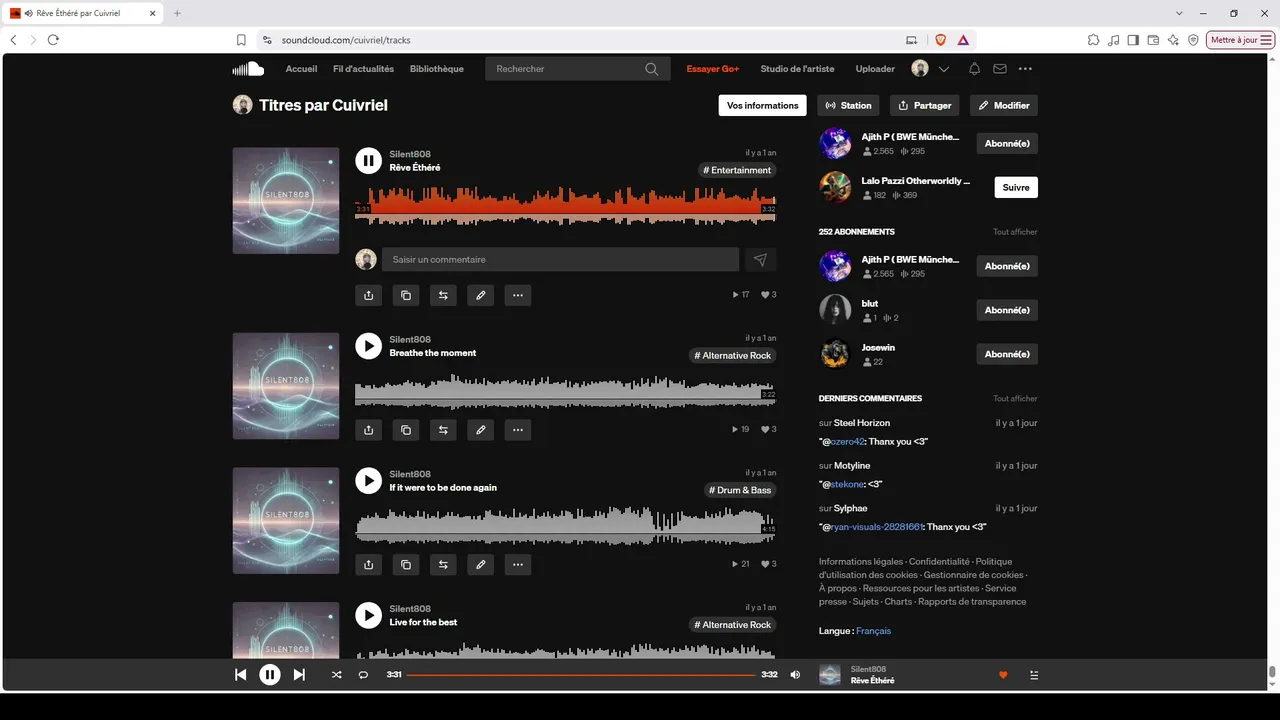This screenshot has height=720, width=1280.
Task: Edit the Rêve Éthéré track with the pencil icon
Action: point(481,295)
